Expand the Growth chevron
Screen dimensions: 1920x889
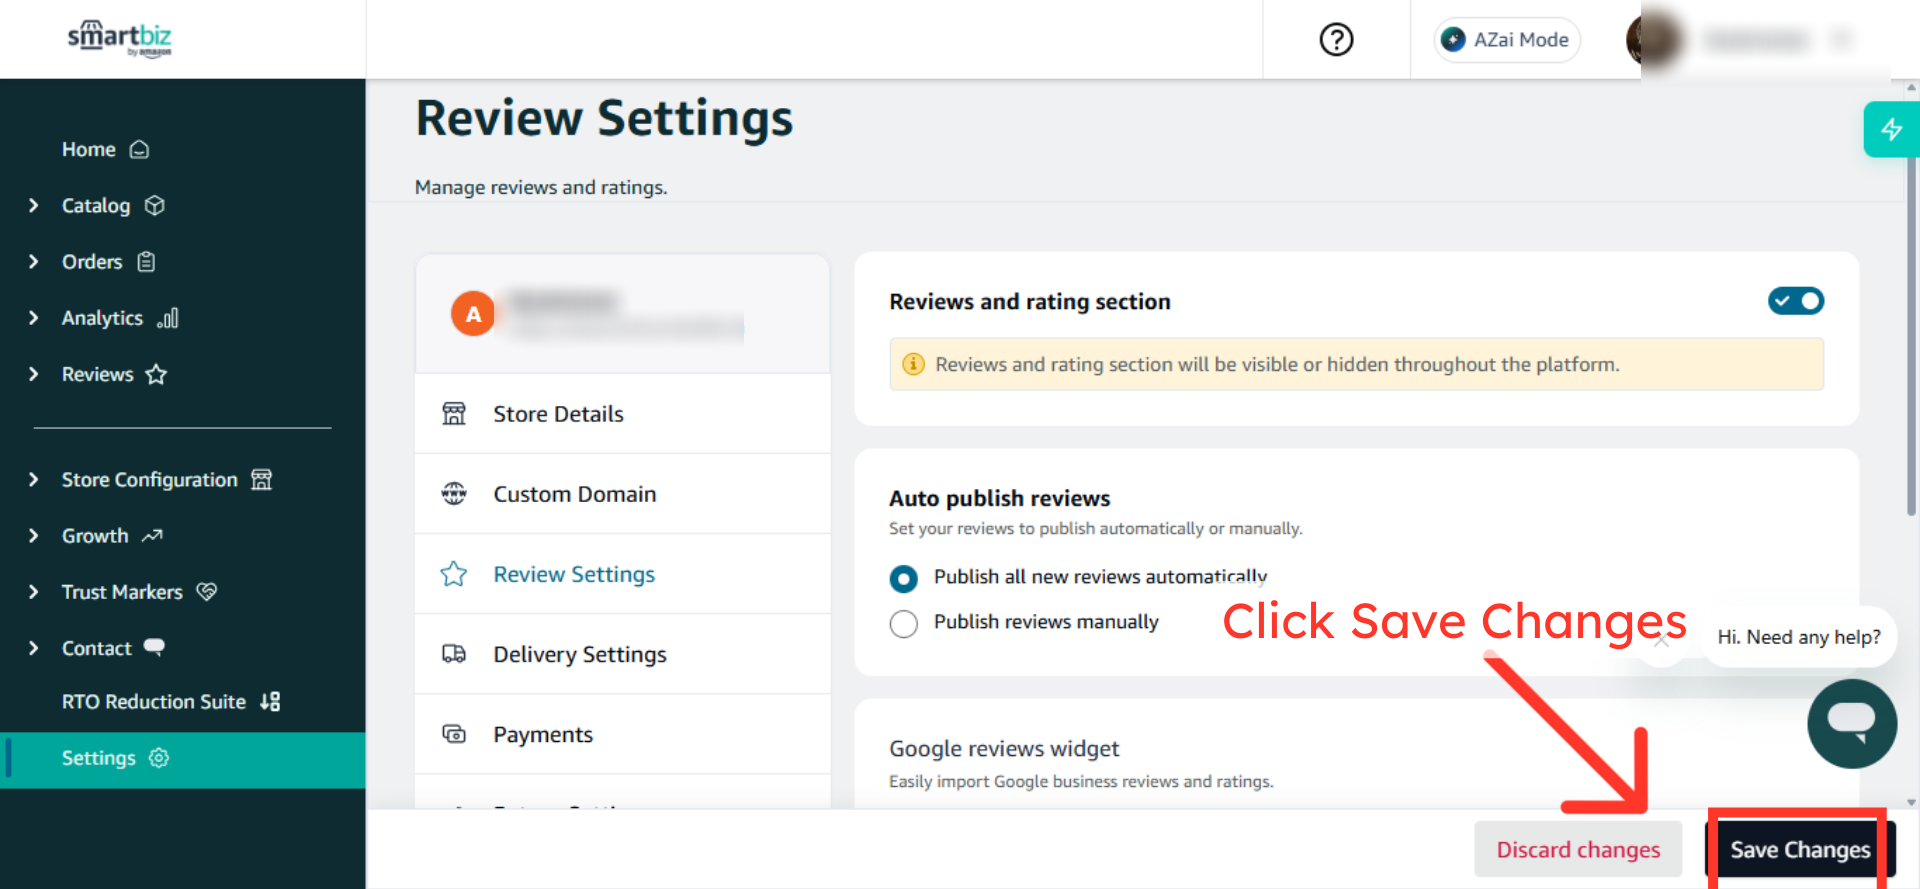pos(34,535)
